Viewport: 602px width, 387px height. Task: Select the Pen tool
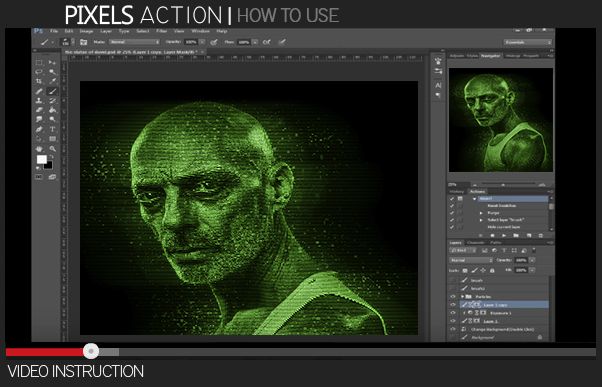(39, 129)
